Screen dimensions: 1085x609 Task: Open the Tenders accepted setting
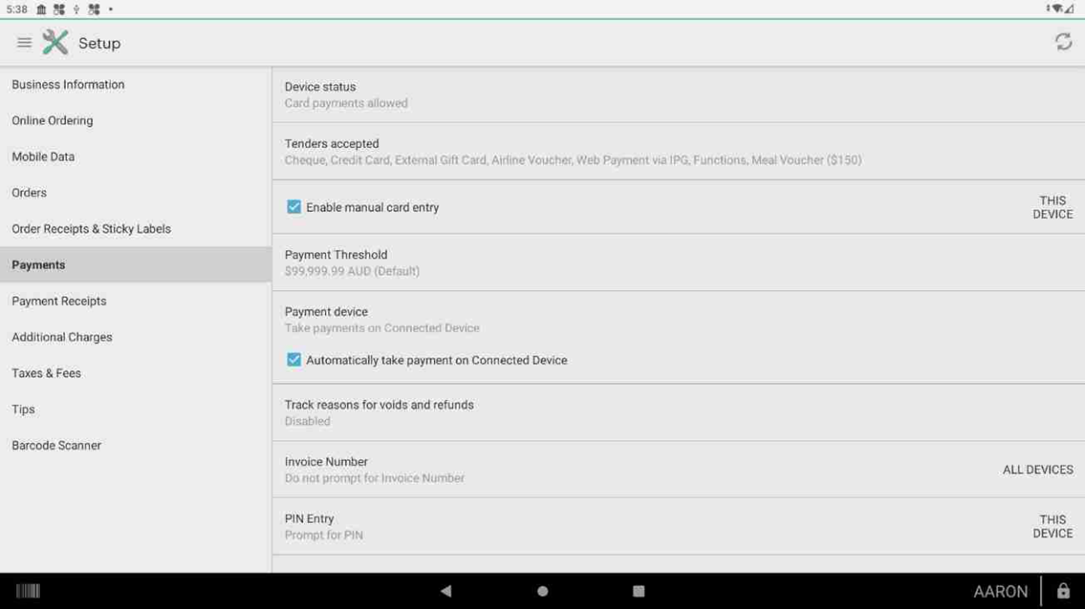click(678, 152)
